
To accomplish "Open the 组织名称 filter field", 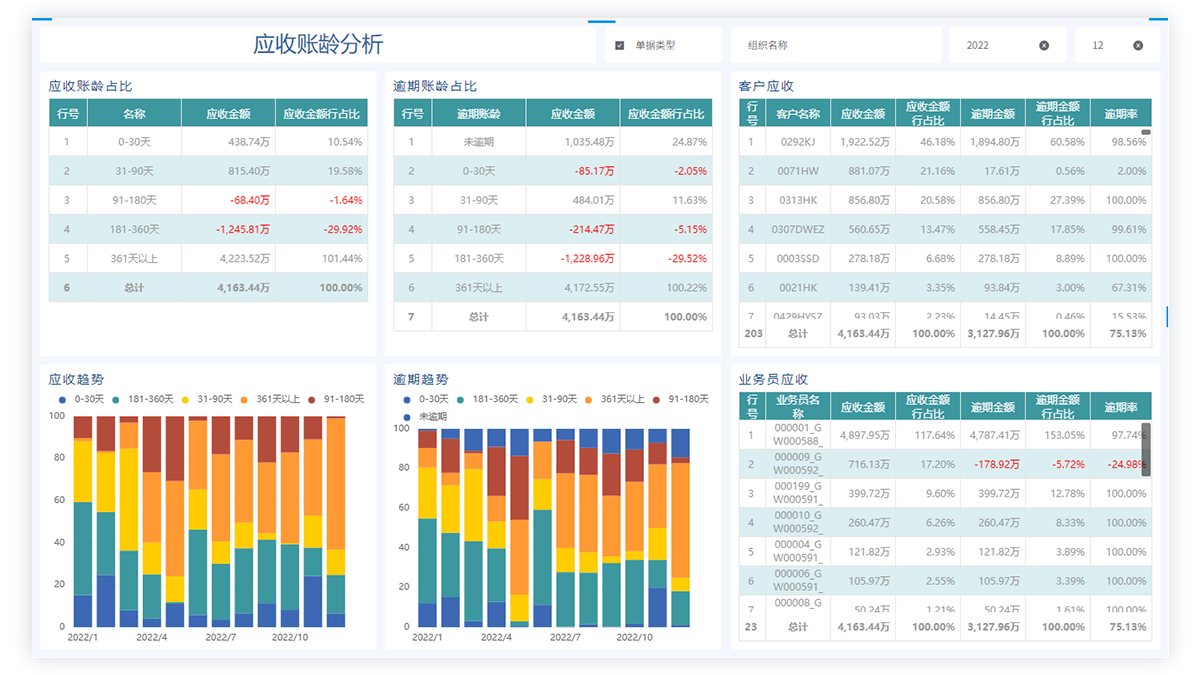I will point(835,46).
